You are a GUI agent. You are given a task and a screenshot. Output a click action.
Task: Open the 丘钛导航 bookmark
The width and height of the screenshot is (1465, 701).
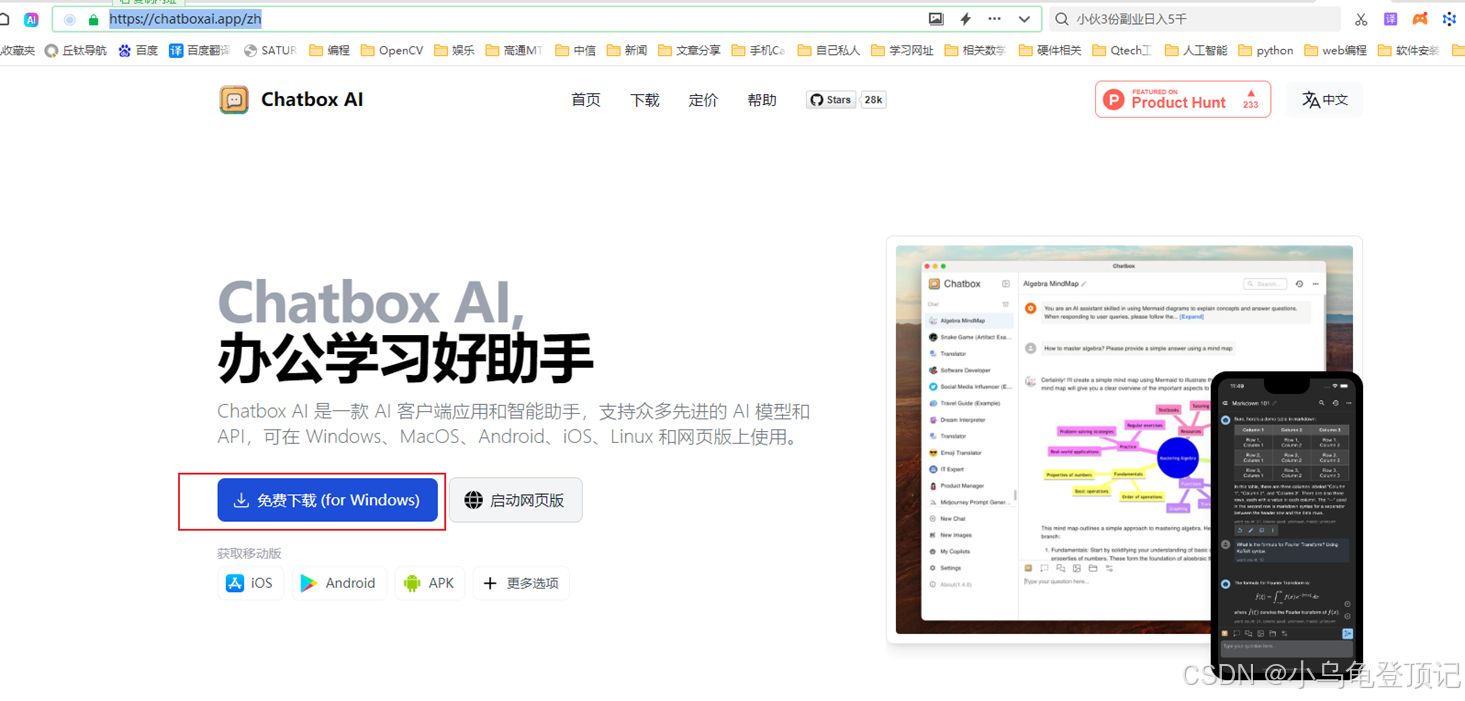76,50
